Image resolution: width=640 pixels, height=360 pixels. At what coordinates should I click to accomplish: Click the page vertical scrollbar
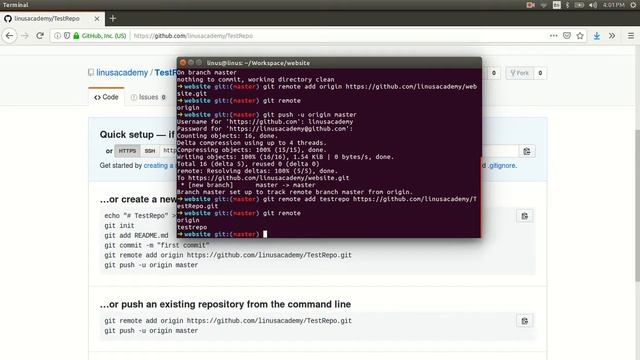tap(637, 204)
